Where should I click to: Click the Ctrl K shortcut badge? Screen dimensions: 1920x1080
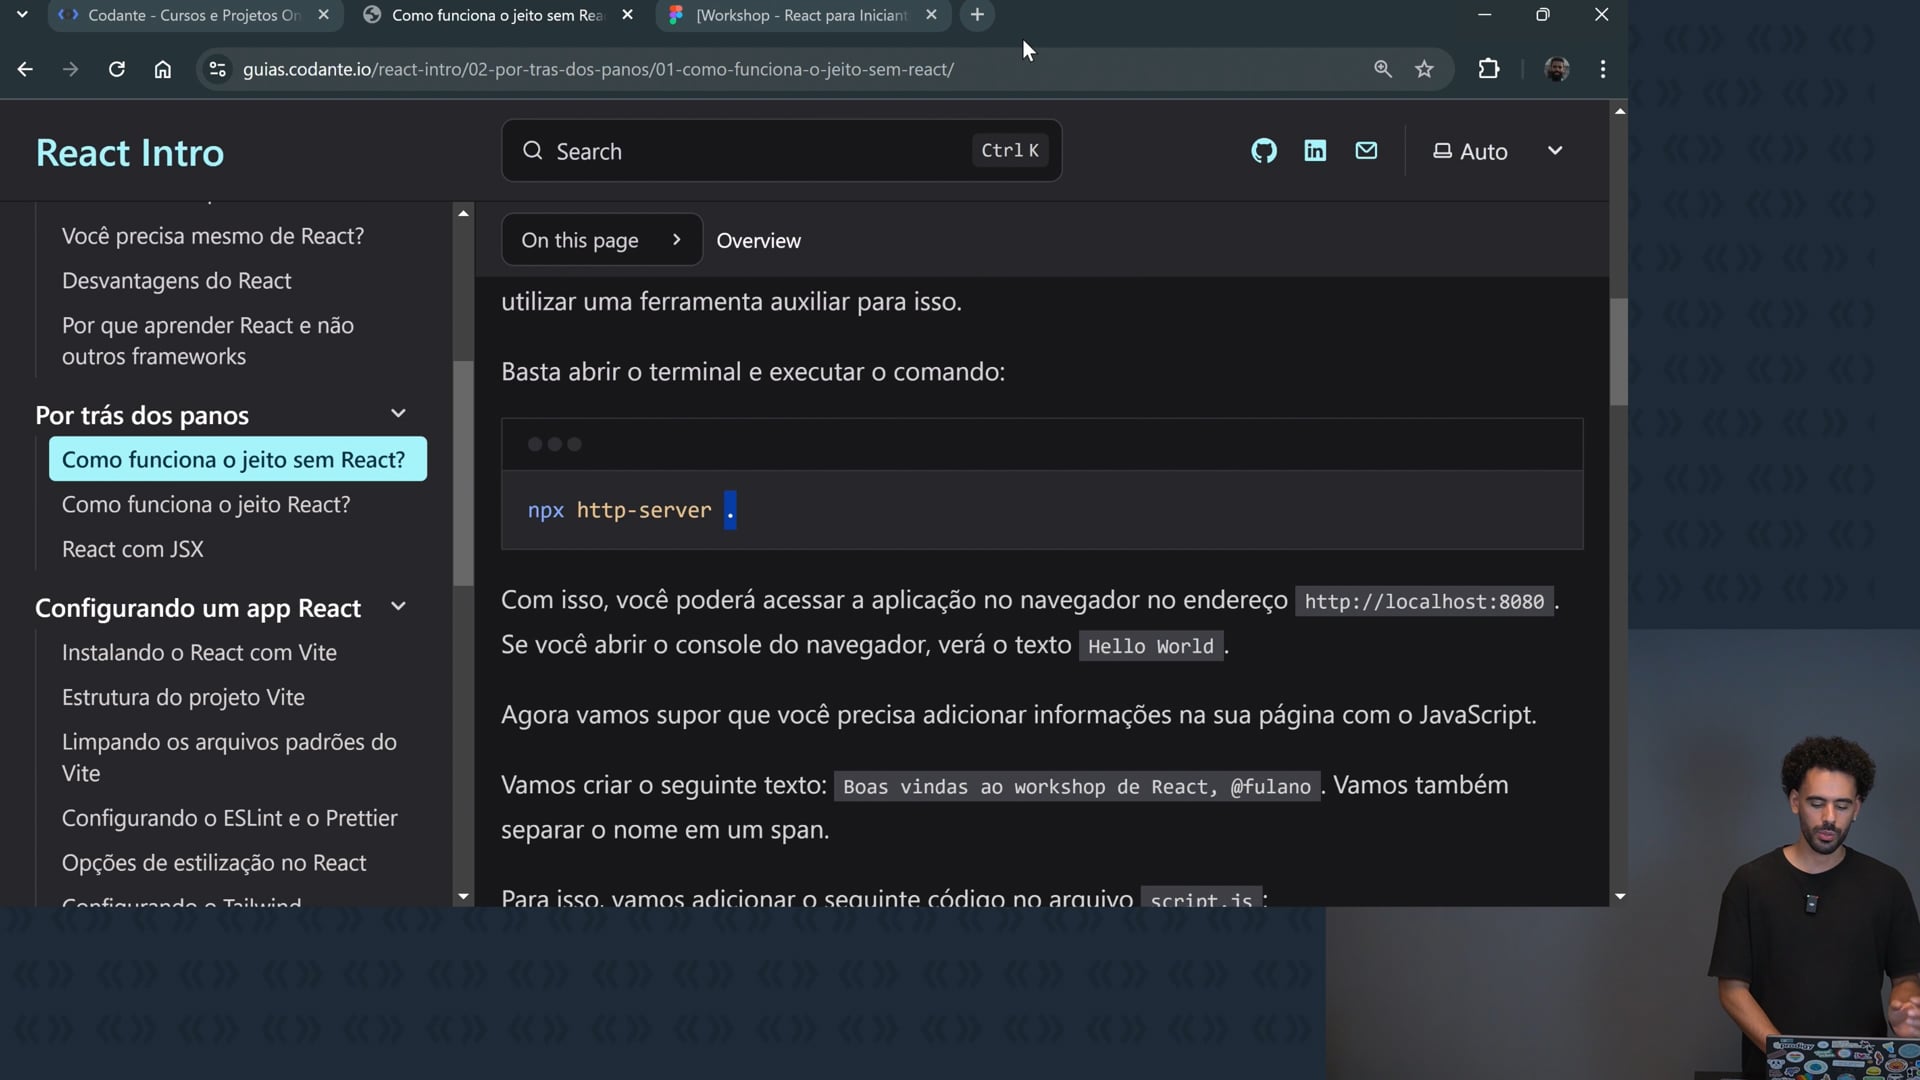pos(1010,150)
